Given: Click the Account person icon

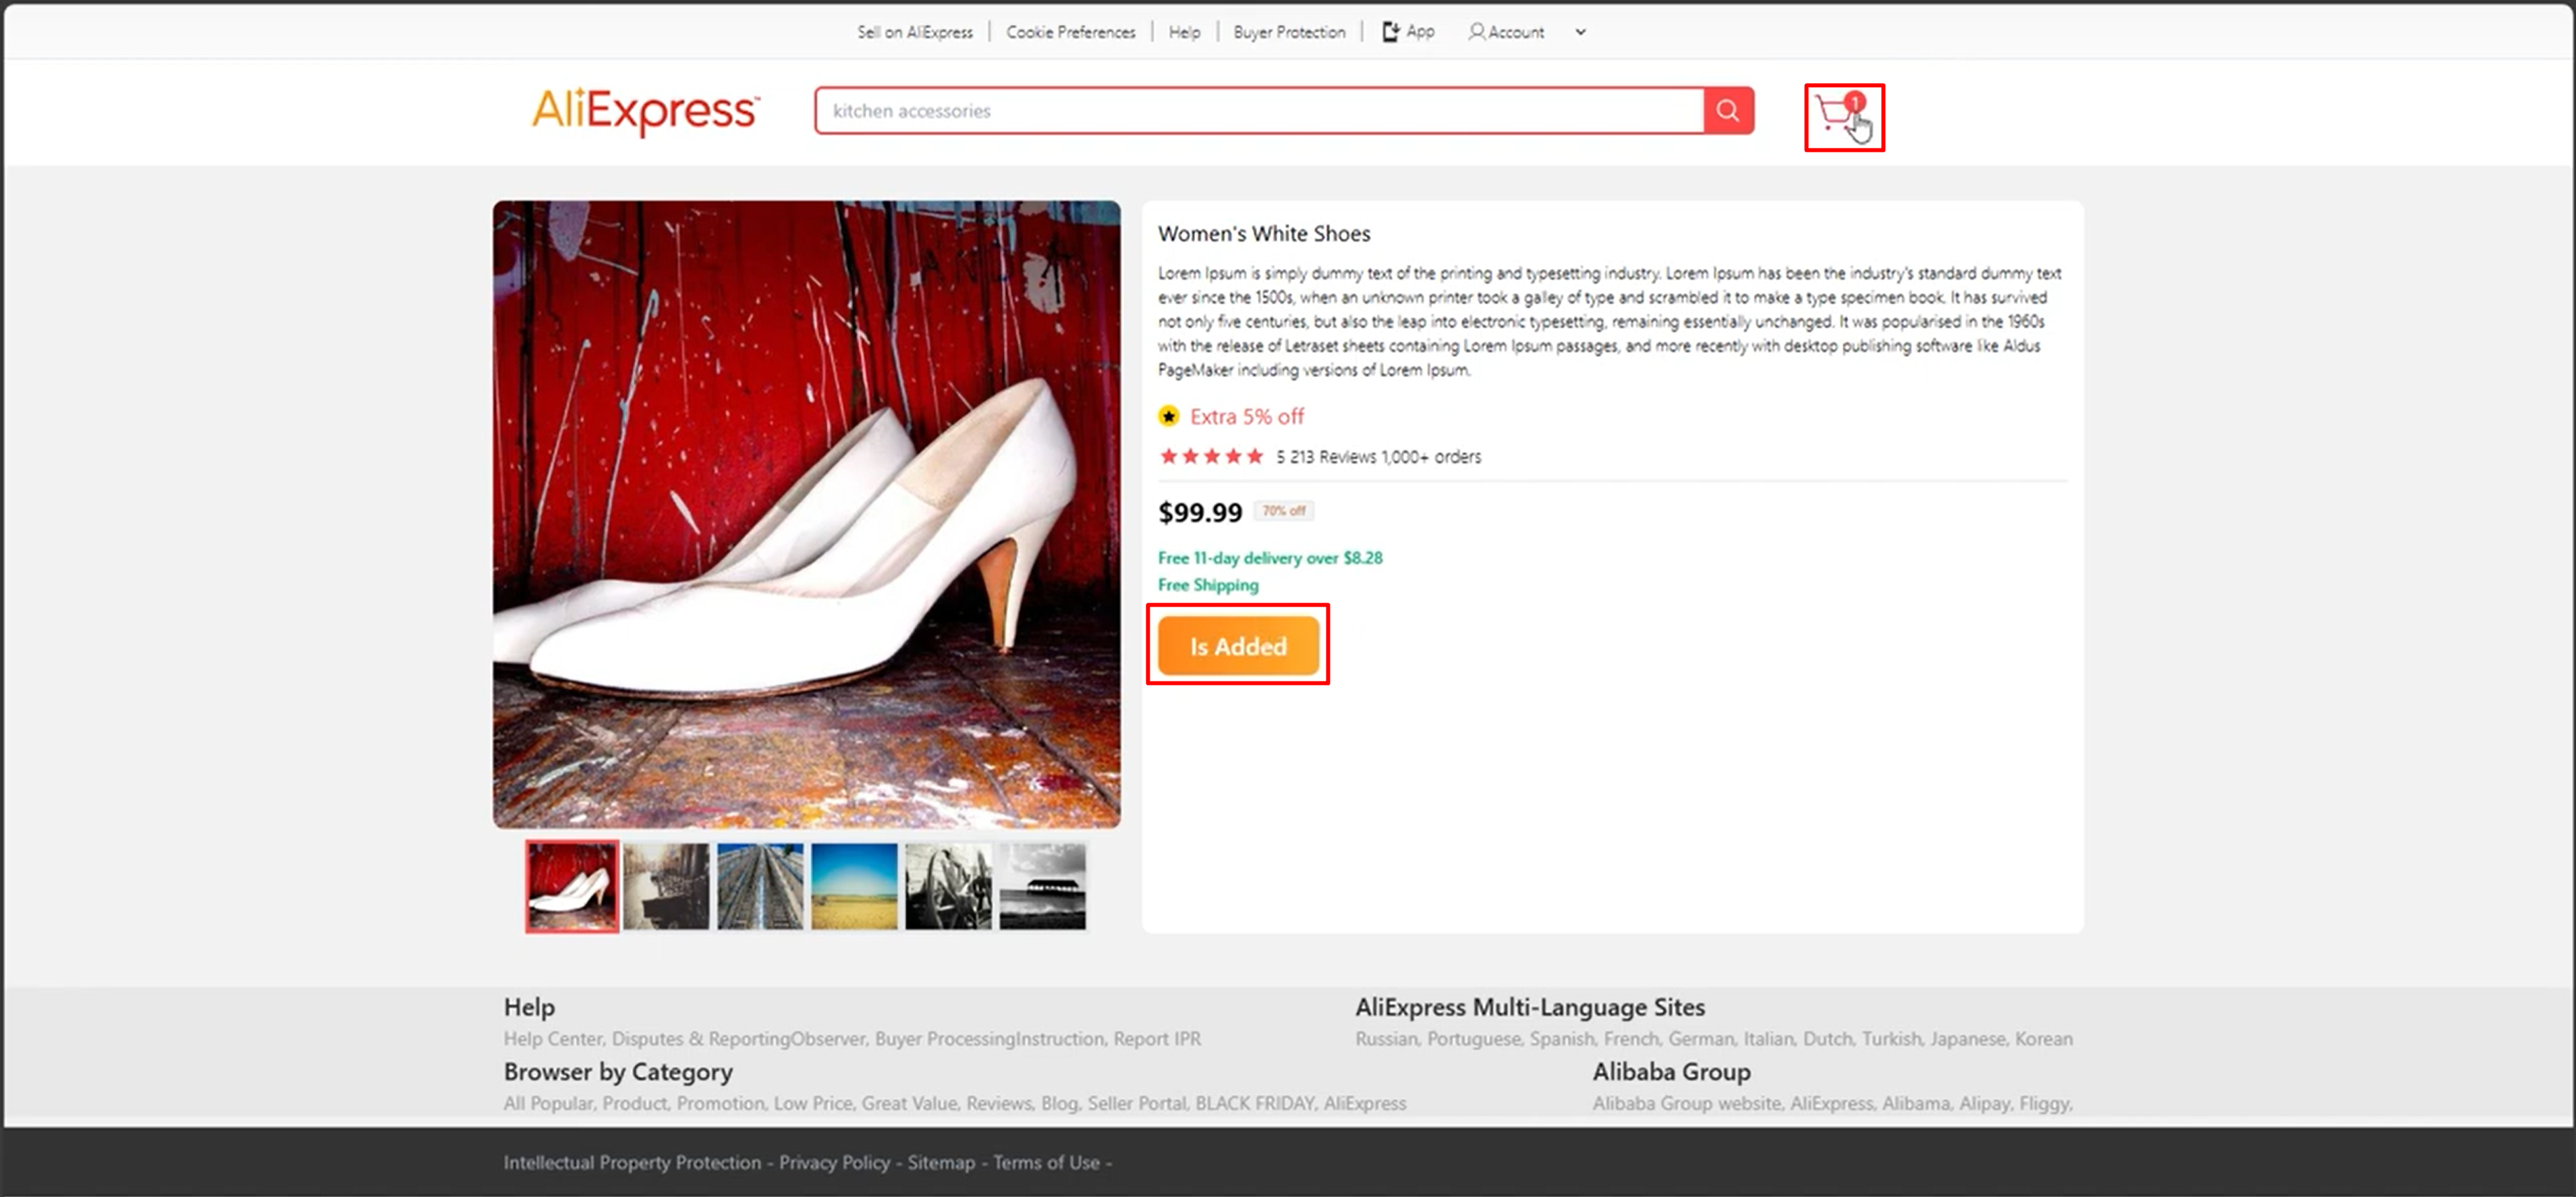Looking at the screenshot, I should [x=1476, y=32].
